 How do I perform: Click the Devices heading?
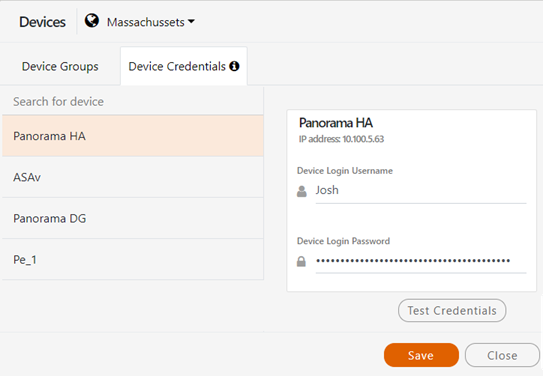(x=42, y=22)
